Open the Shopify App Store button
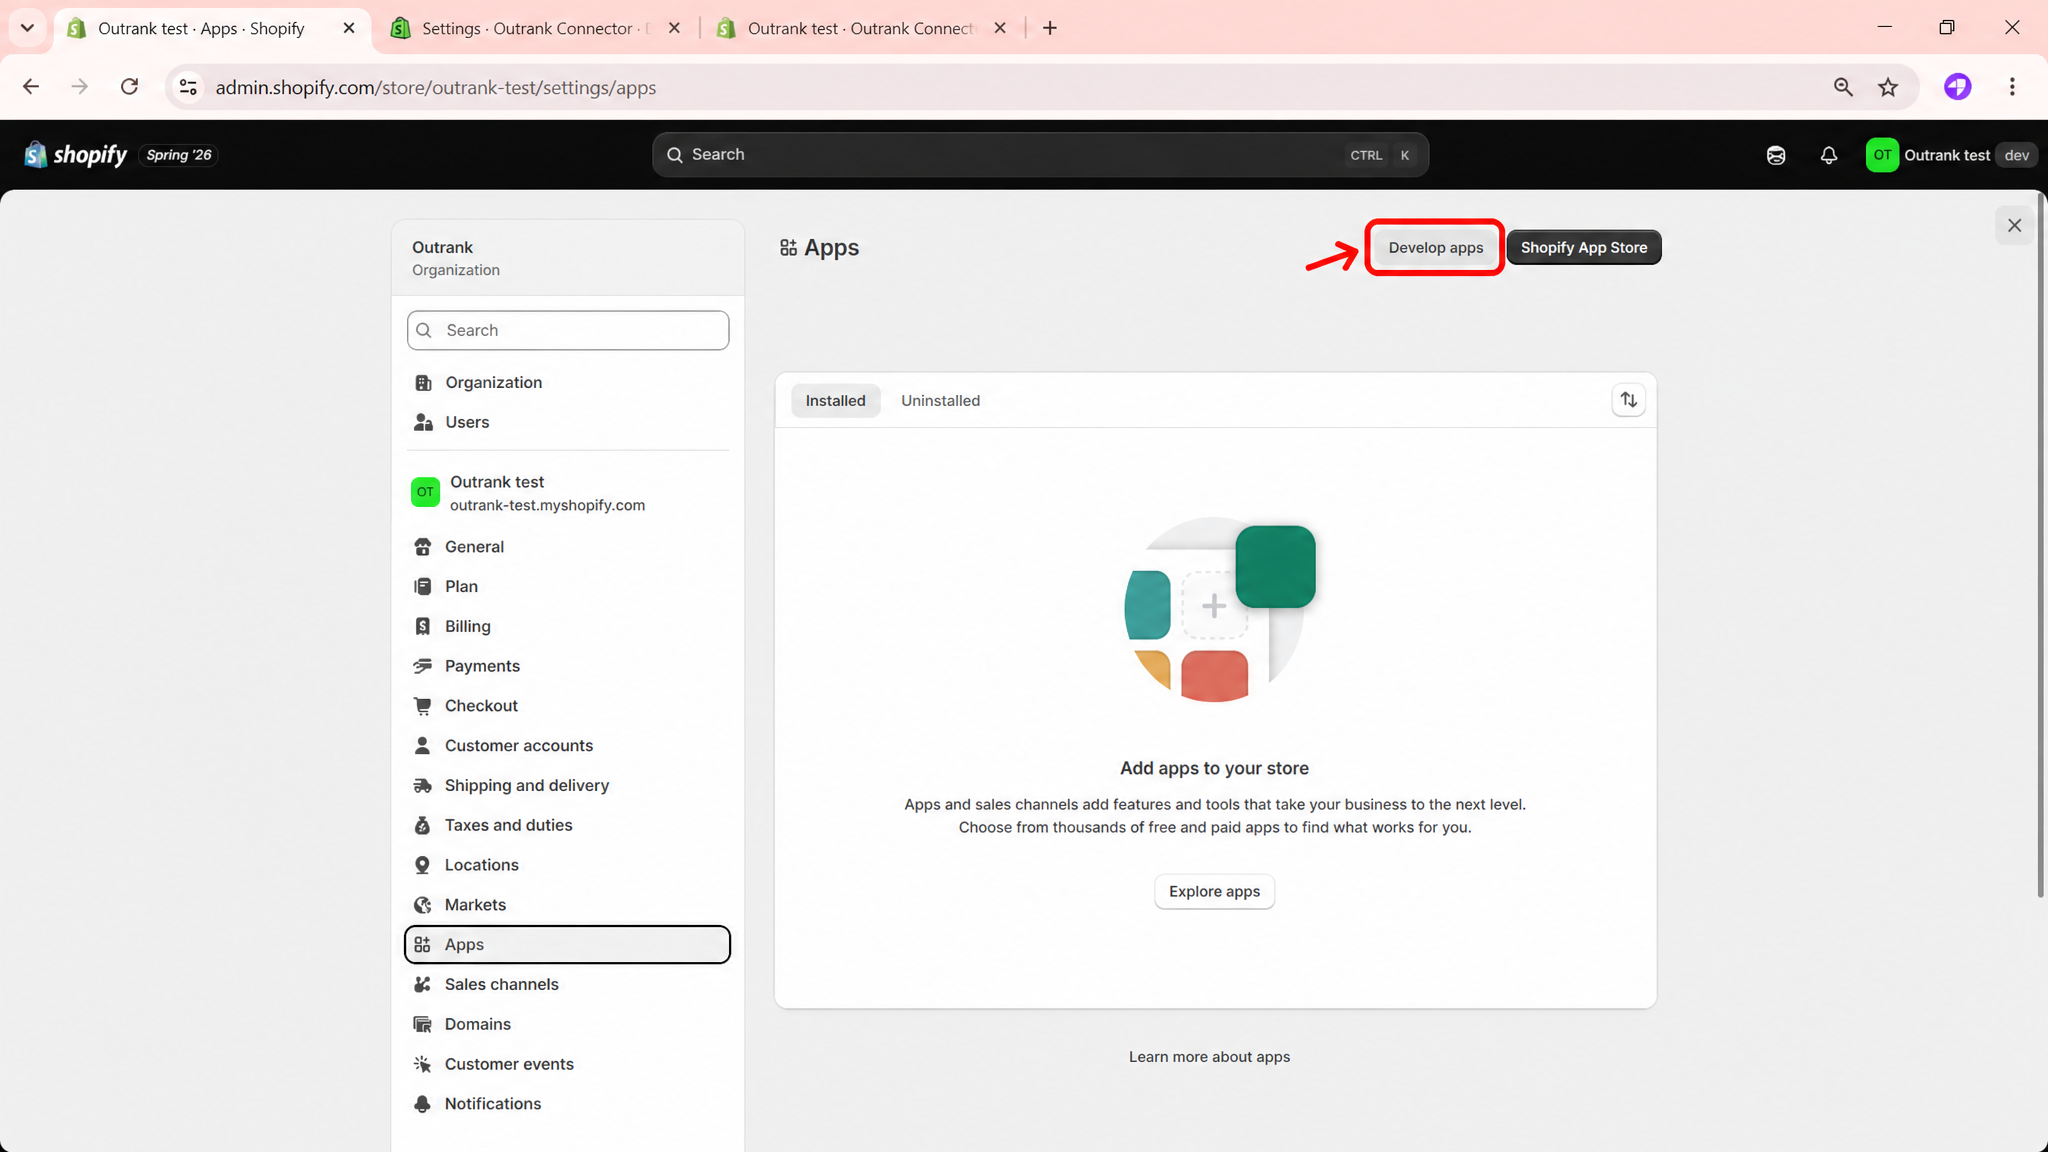 1583,248
